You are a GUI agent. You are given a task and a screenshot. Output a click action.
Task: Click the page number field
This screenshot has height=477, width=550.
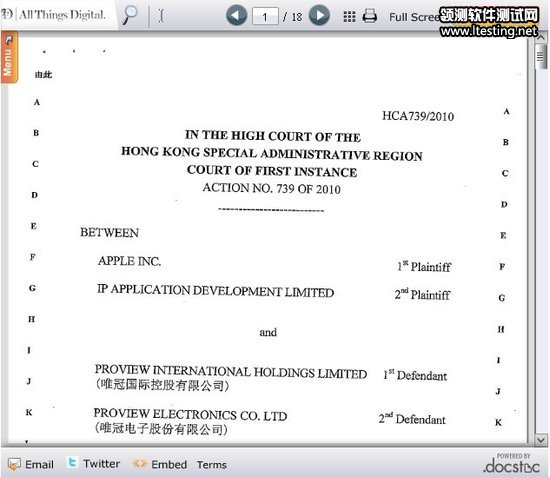tap(265, 16)
